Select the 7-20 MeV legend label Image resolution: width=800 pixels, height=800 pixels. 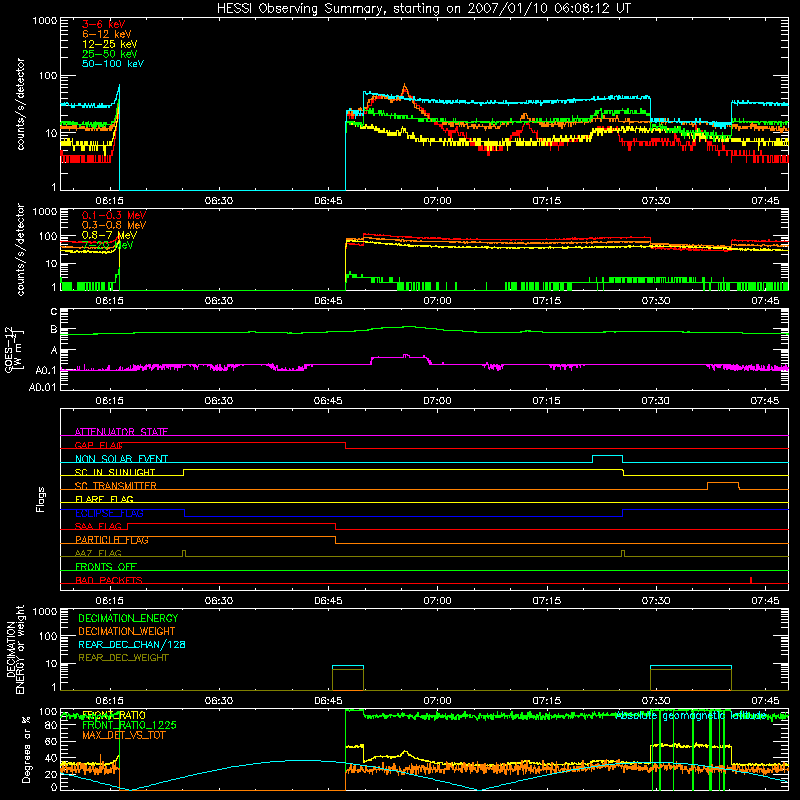click(108, 245)
